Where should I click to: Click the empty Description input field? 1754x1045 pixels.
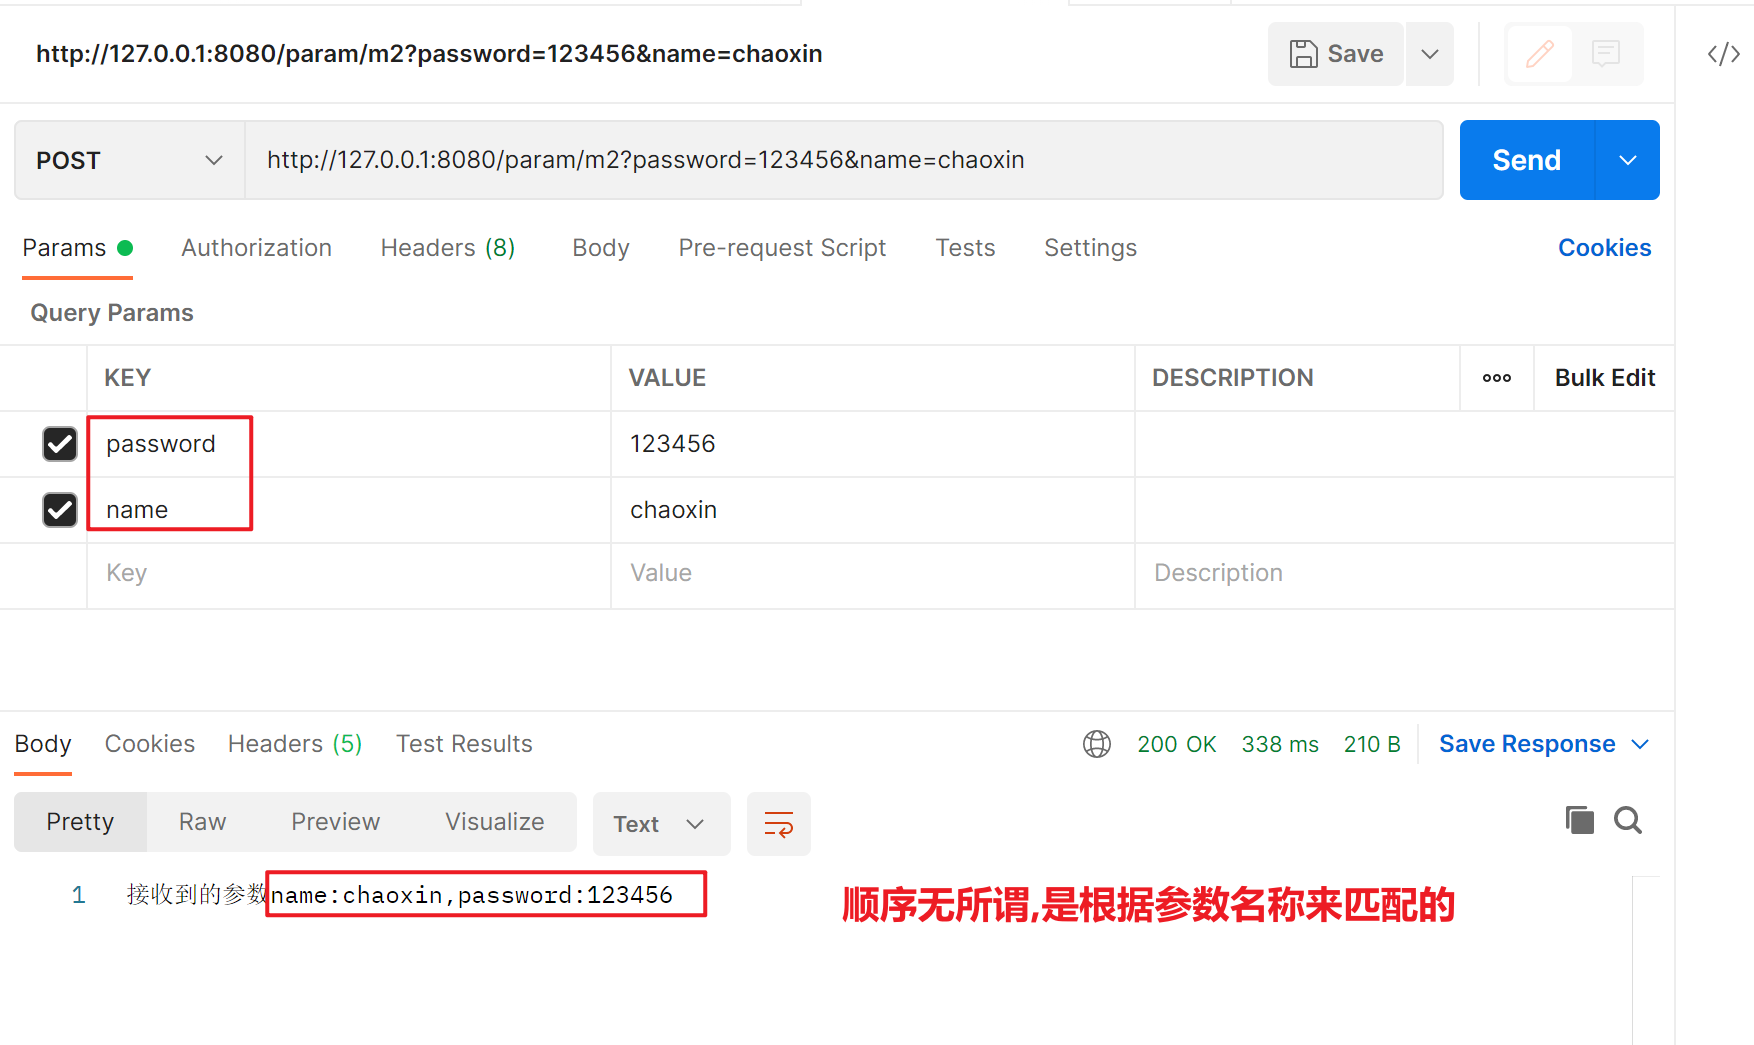[1404, 574]
